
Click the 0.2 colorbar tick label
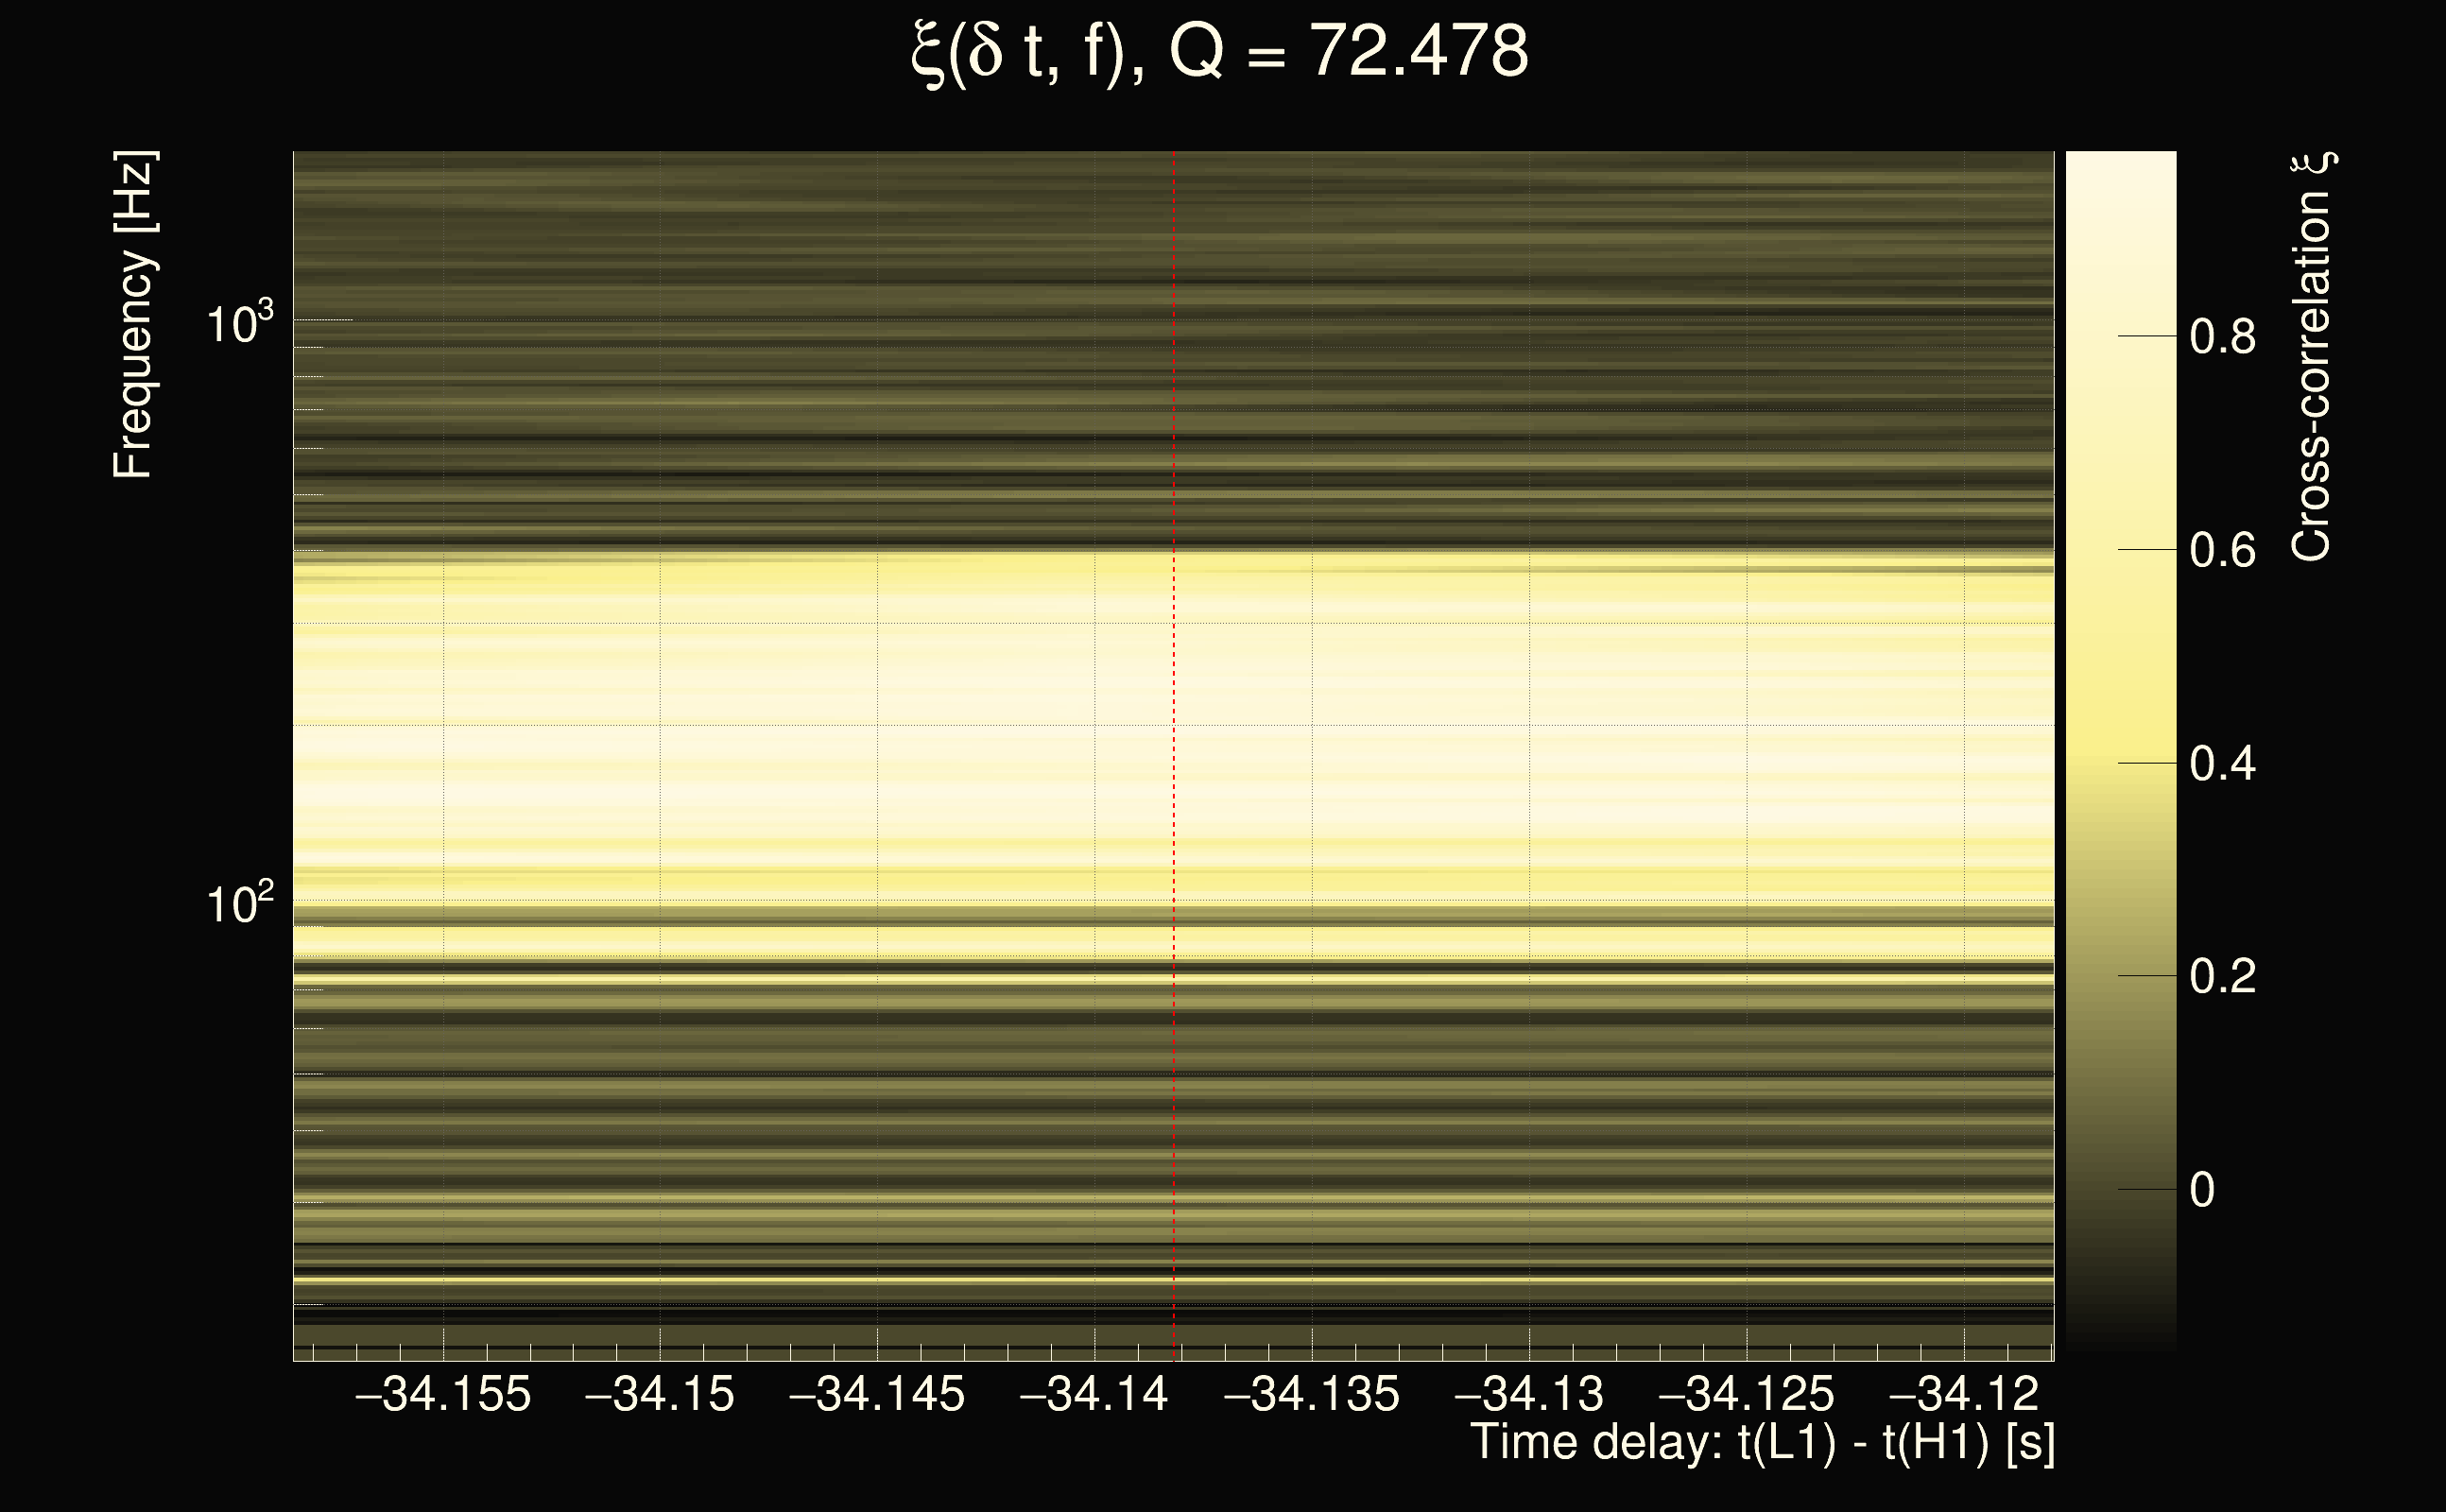pyautogui.click(x=2222, y=977)
